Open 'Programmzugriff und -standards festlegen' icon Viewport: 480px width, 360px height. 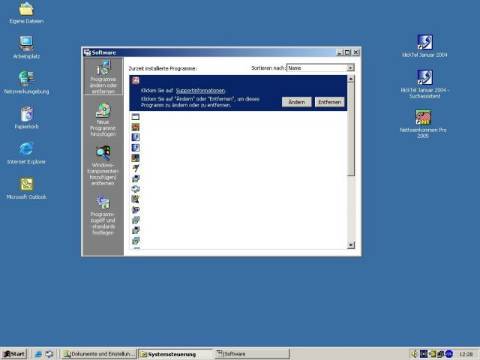click(103, 215)
